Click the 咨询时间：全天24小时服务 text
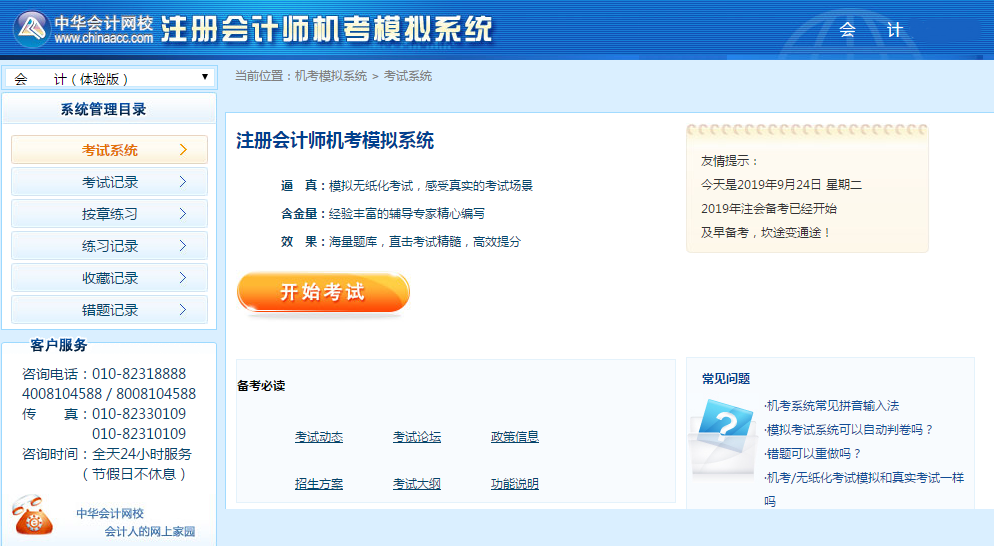994x546 pixels. 106,454
